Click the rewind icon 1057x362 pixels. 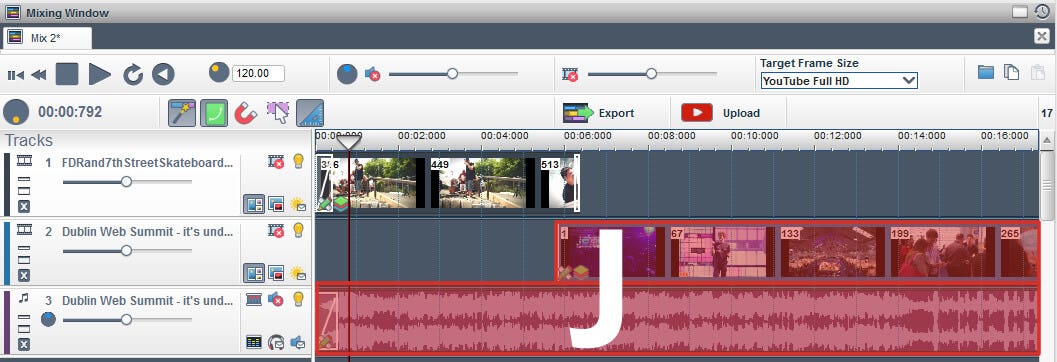[38, 75]
